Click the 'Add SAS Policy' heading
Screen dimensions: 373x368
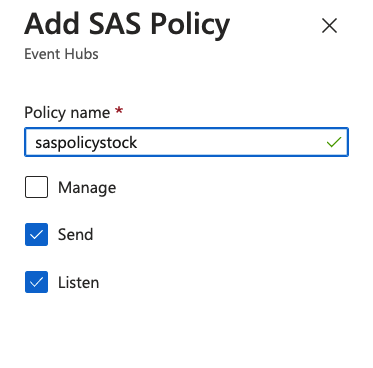(127, 24)
